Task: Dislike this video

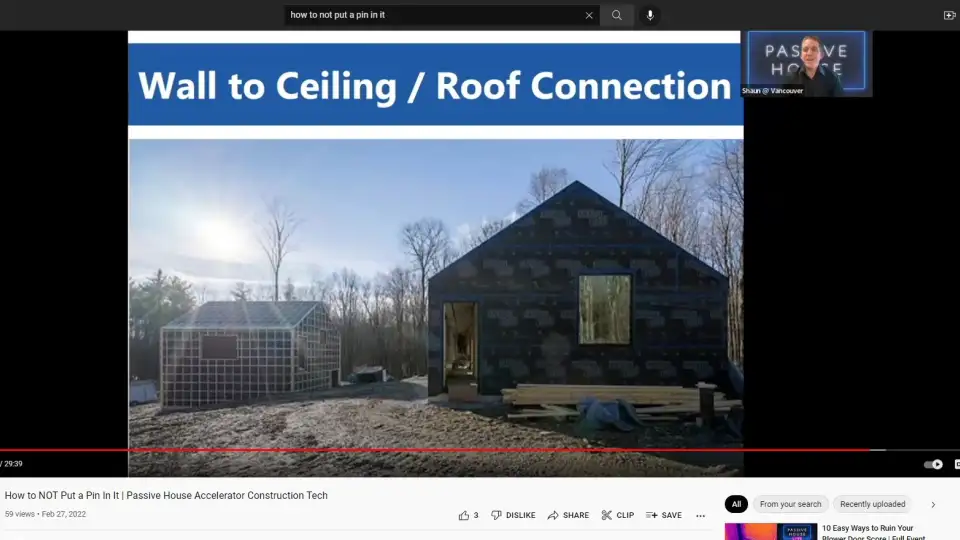Action: click(x=512, y=515)
